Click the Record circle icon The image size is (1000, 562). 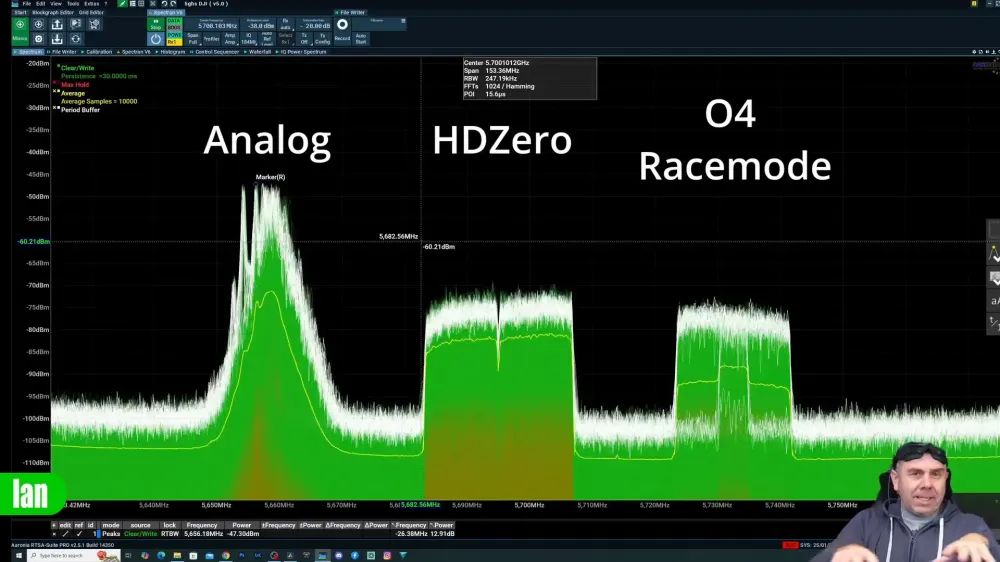pyautogui.click(x=342, y=24)
